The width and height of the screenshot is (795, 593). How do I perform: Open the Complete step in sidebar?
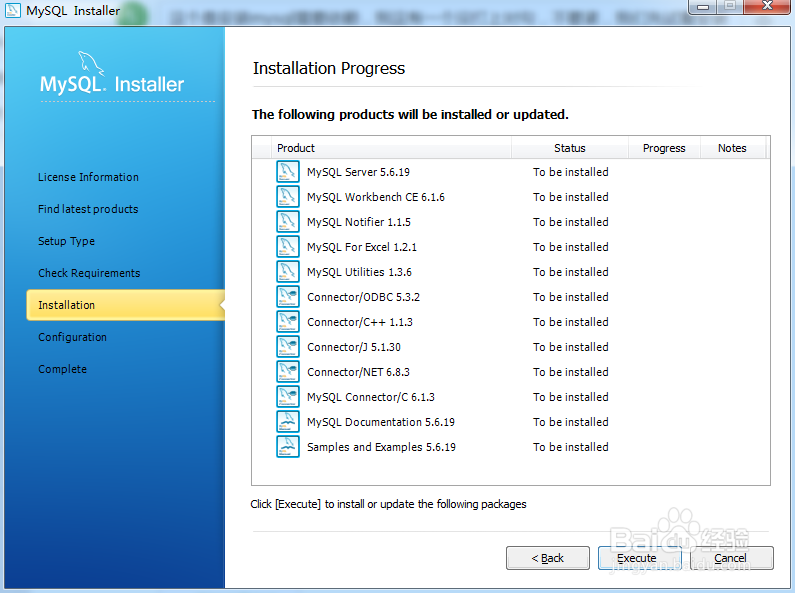coord(62,369)
